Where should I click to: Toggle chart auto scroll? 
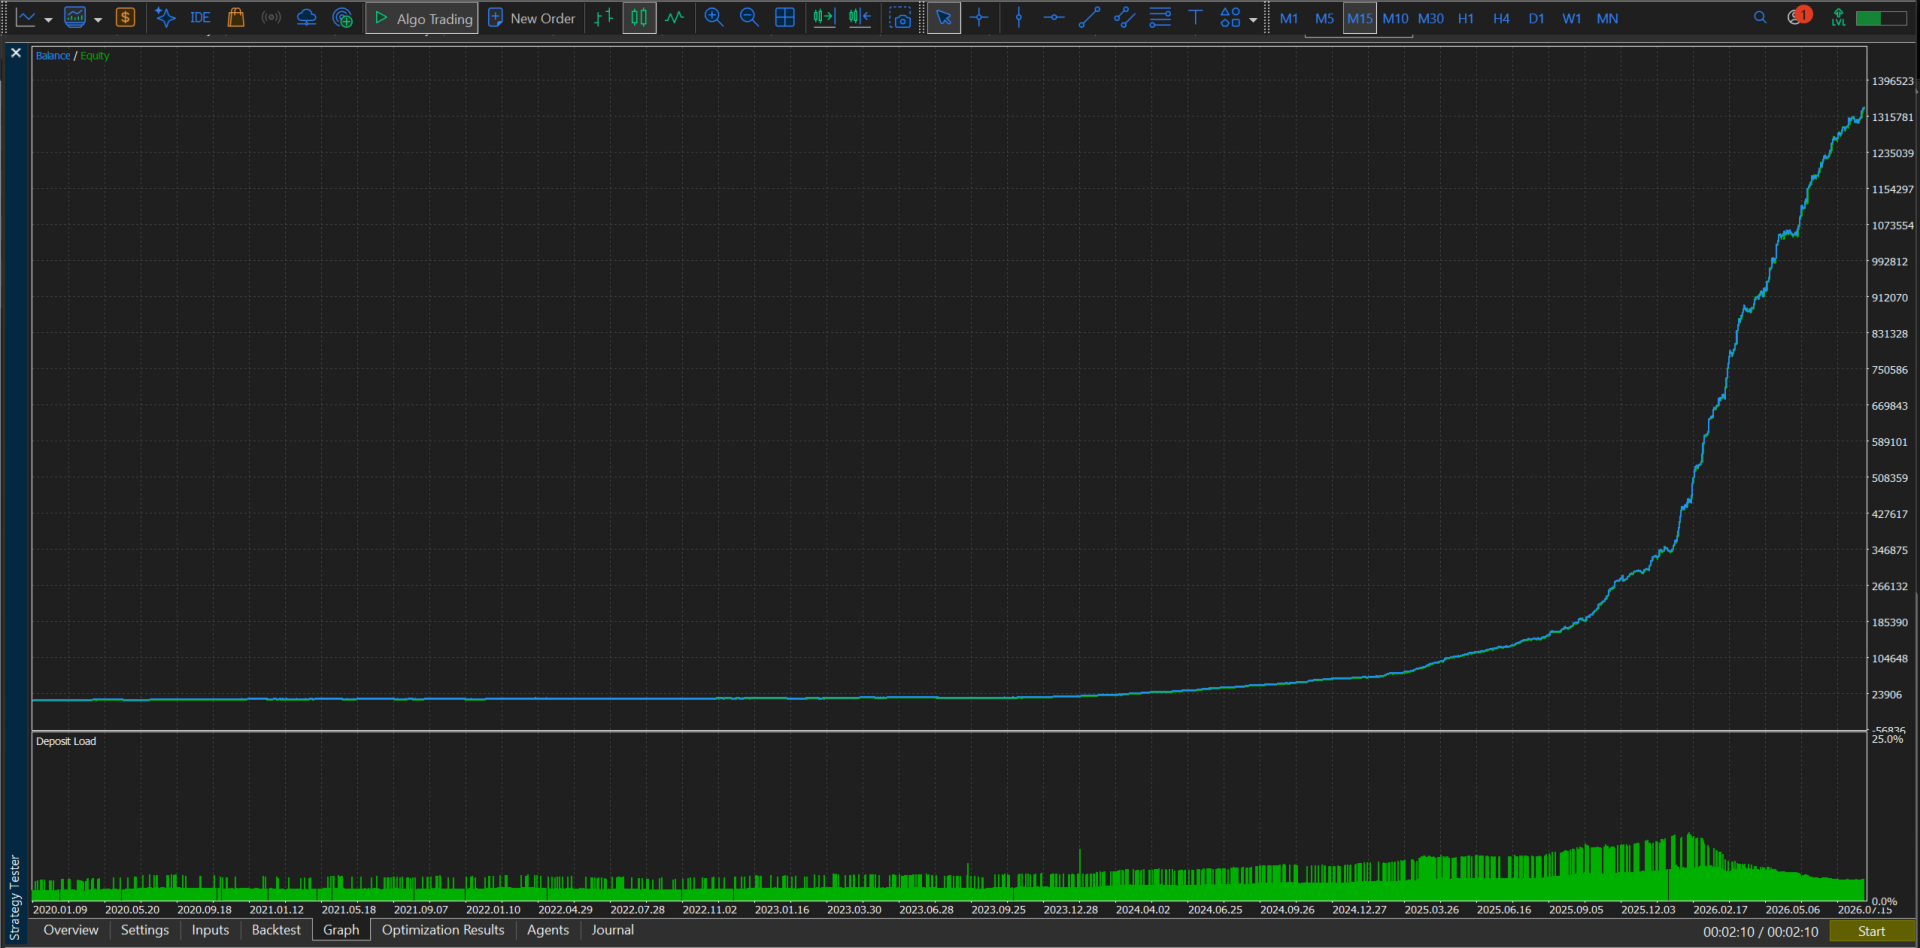824,18
